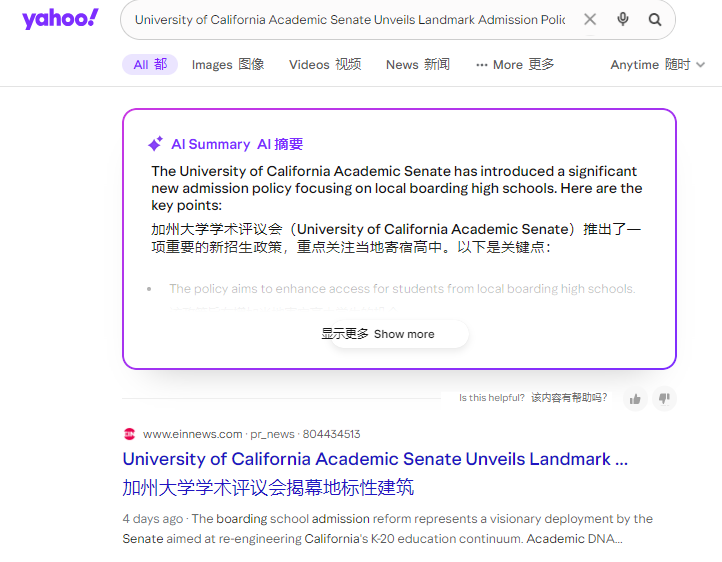Open 'University of California Academic Senate Unveils Landmark' result
This screenshot has height=562, width=722.
click(375, 459)
